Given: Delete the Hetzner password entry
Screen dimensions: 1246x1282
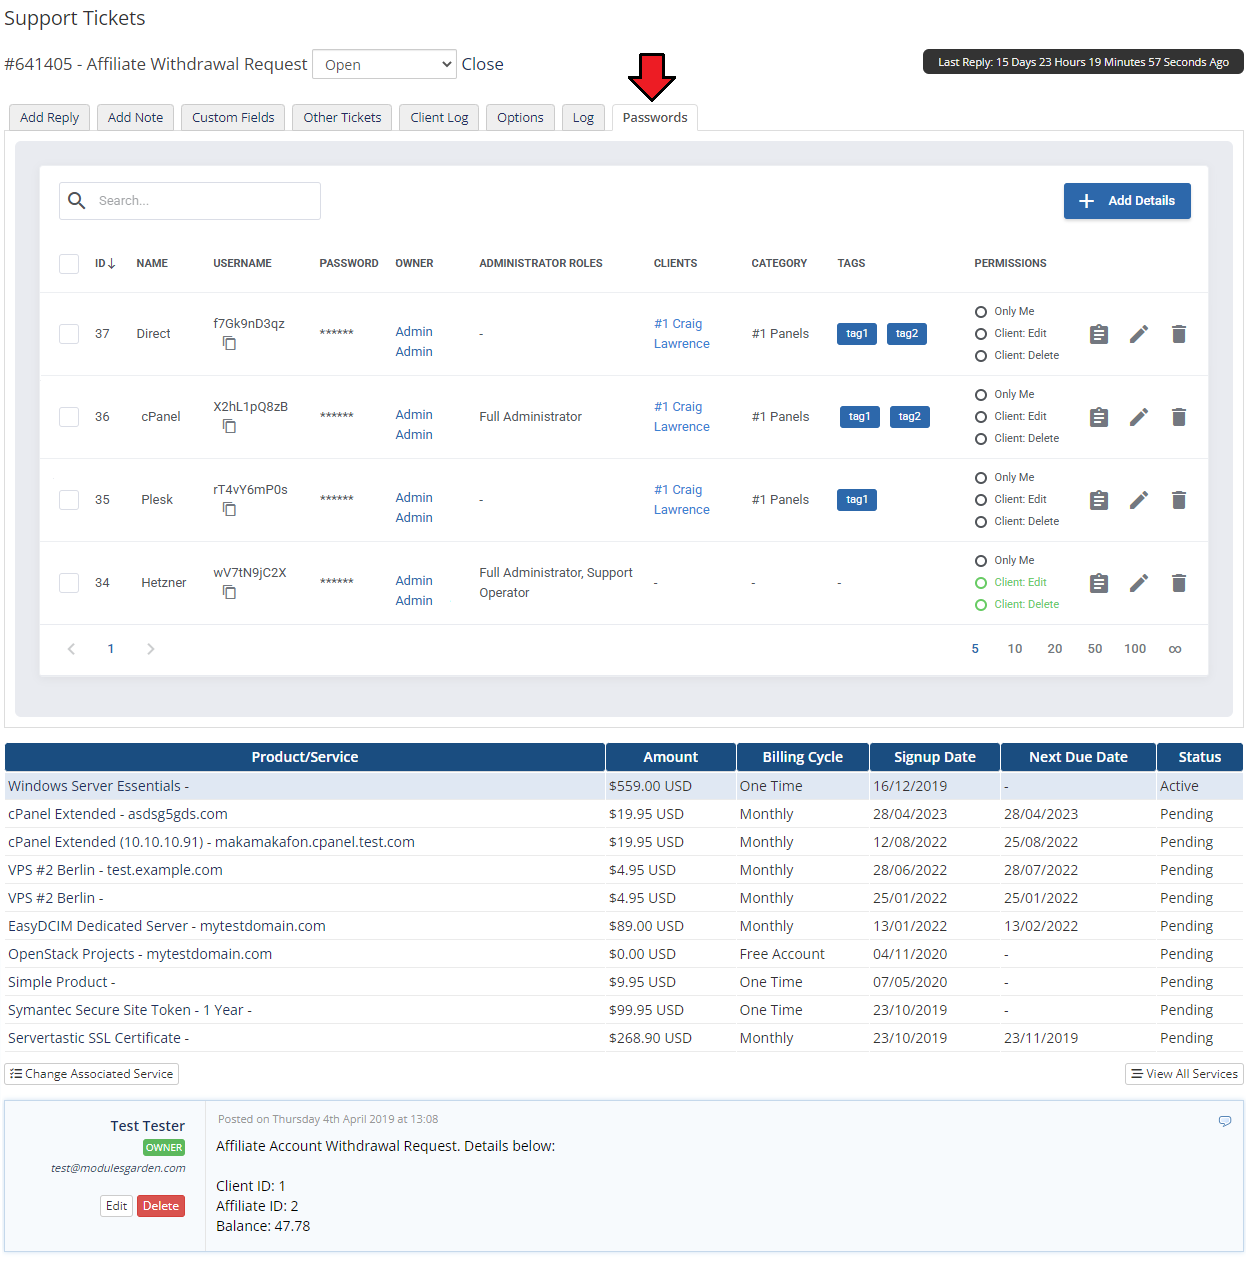Looking at the screenshot, I should (x=1179, y=583).
